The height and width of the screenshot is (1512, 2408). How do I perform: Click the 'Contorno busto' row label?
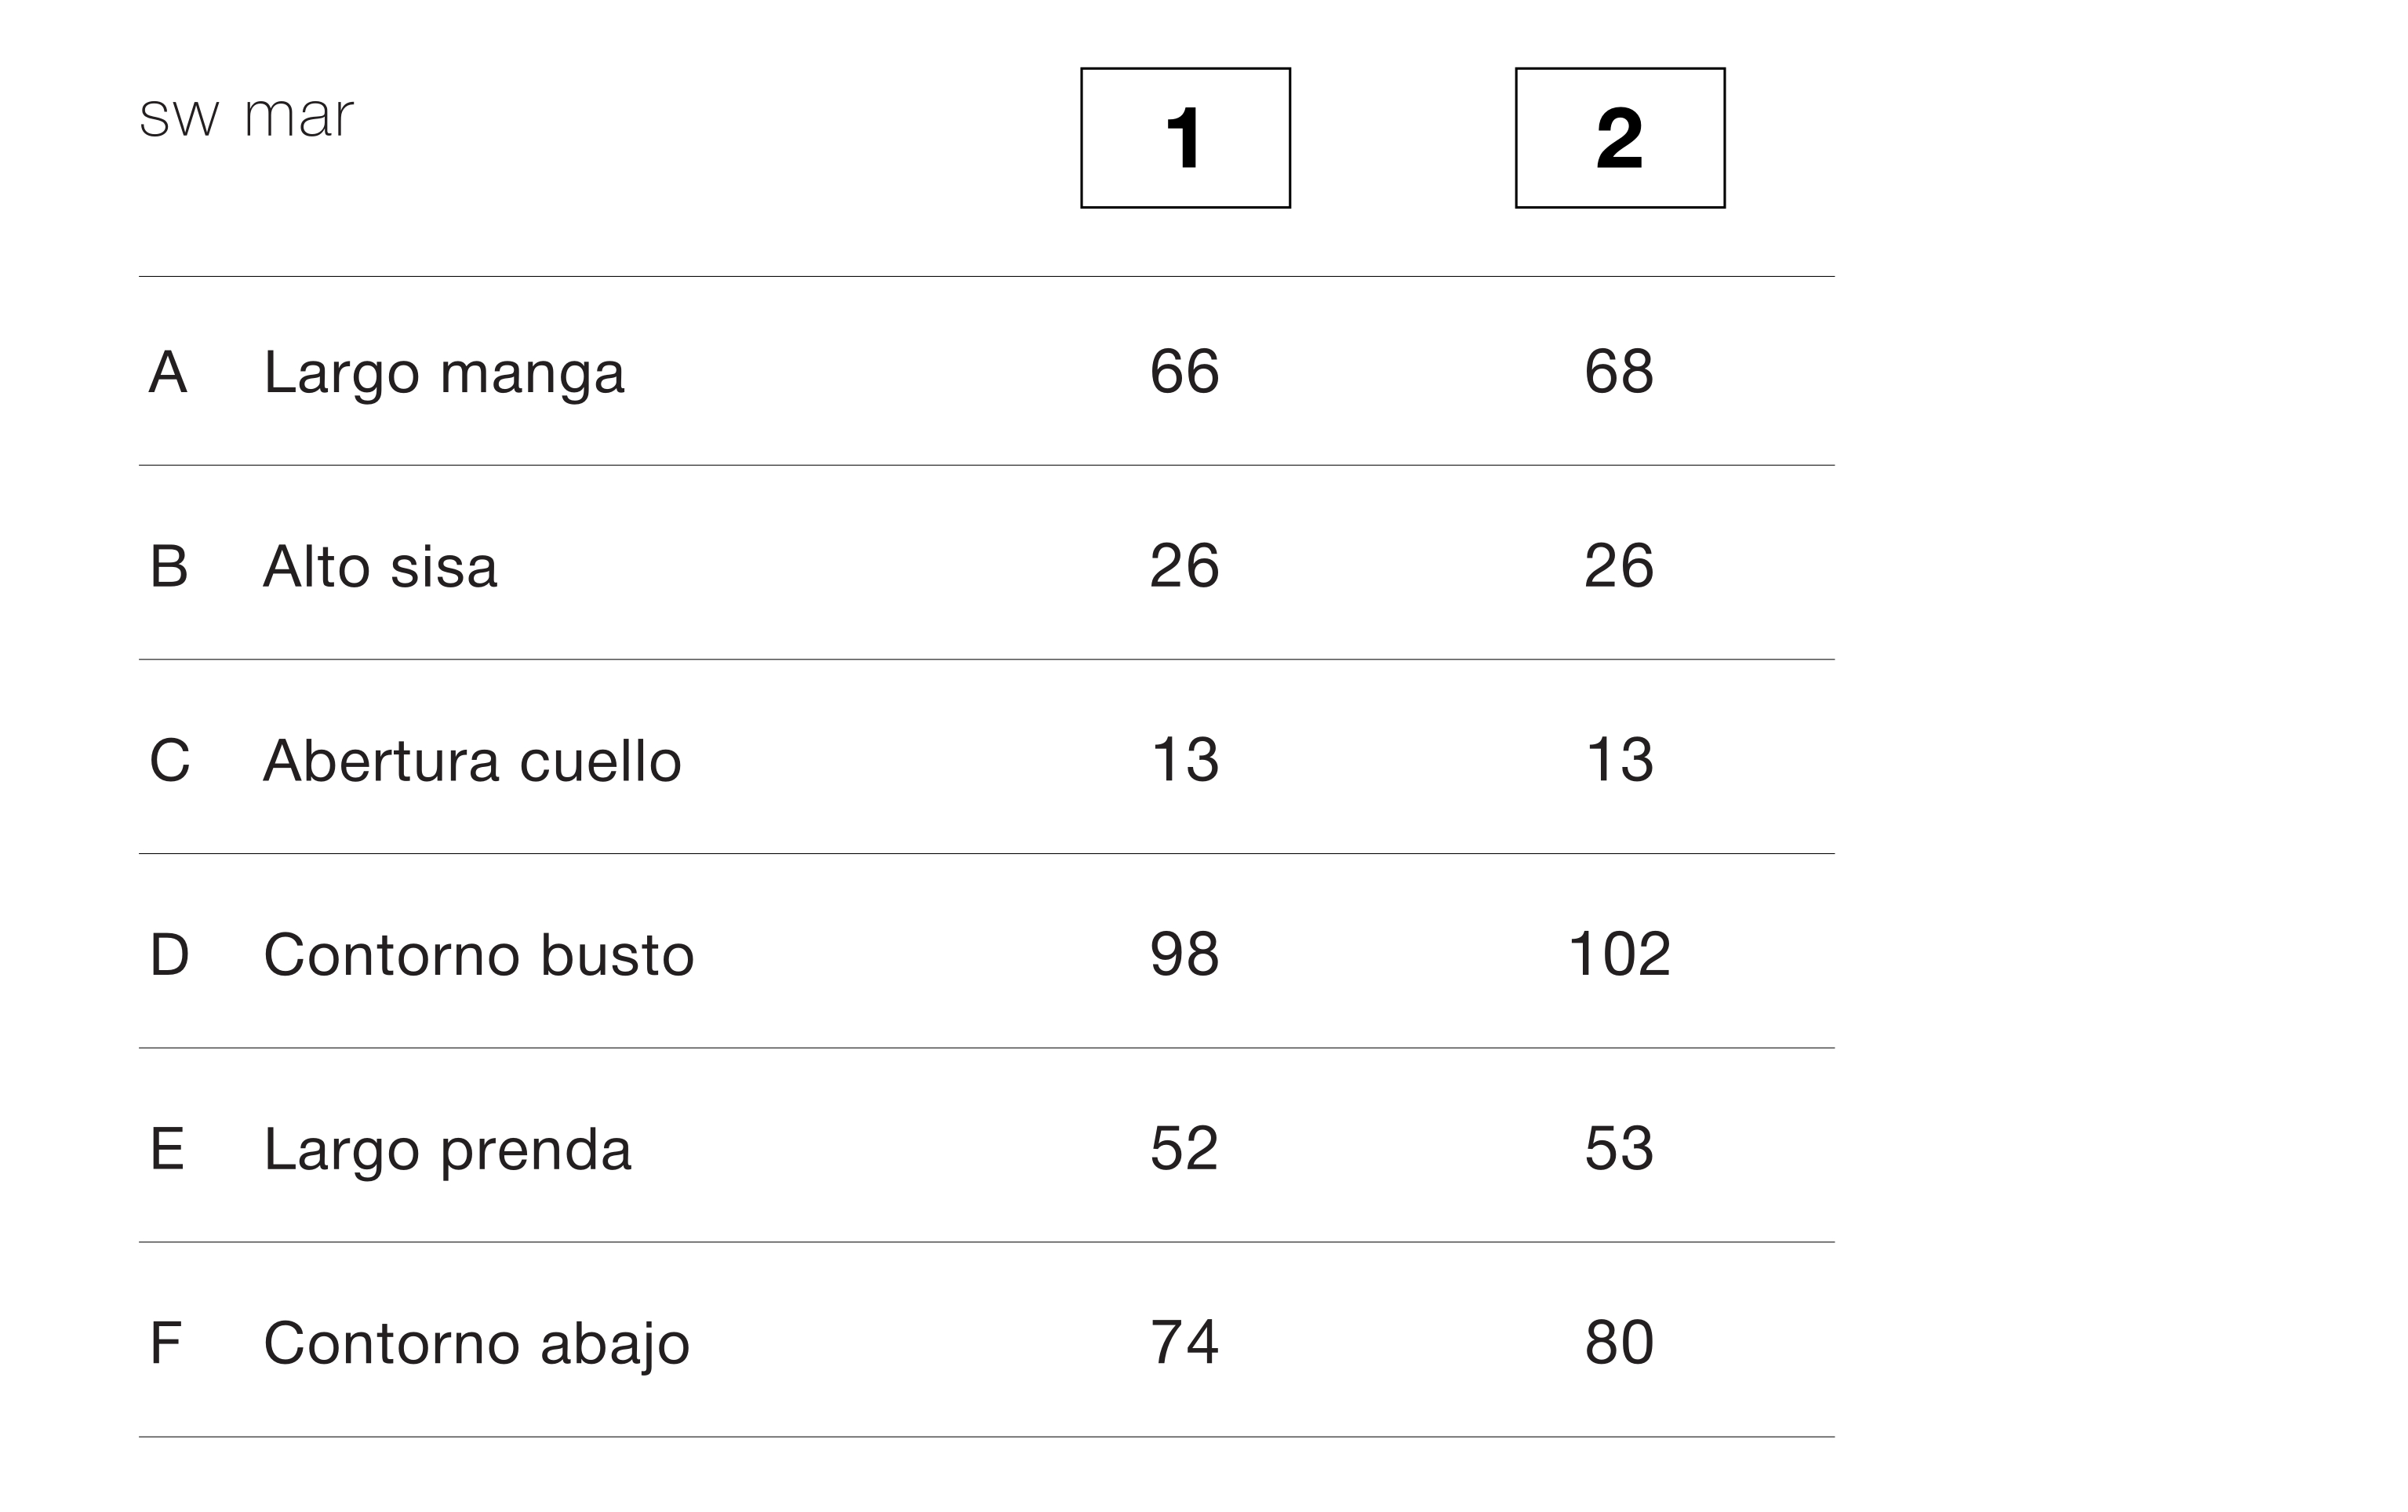(479, 955)
